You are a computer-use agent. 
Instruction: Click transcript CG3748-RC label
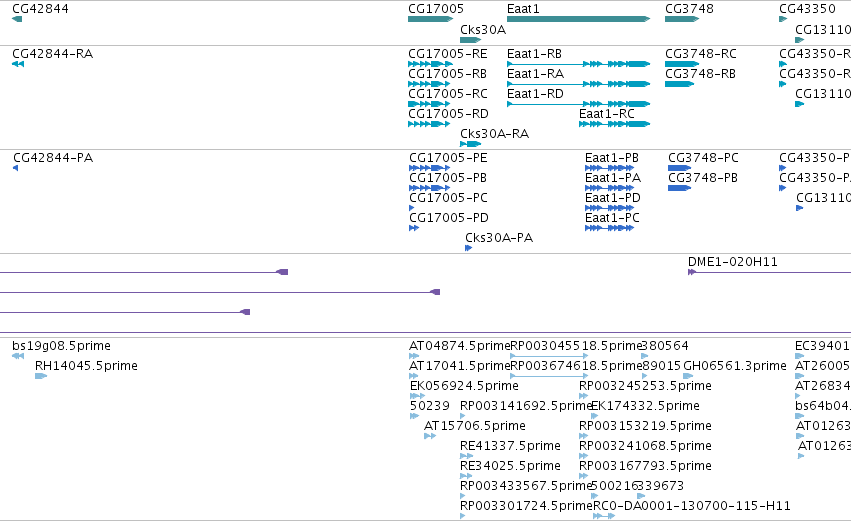tap(701, 54)
